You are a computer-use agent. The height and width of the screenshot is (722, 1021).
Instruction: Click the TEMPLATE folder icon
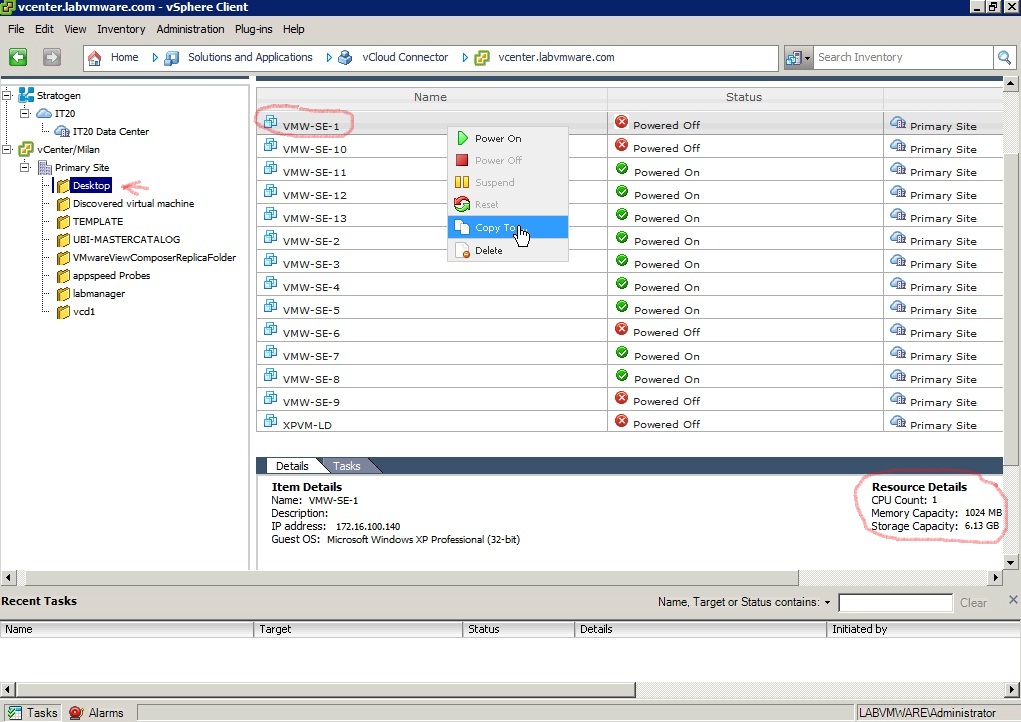(63, 221)
